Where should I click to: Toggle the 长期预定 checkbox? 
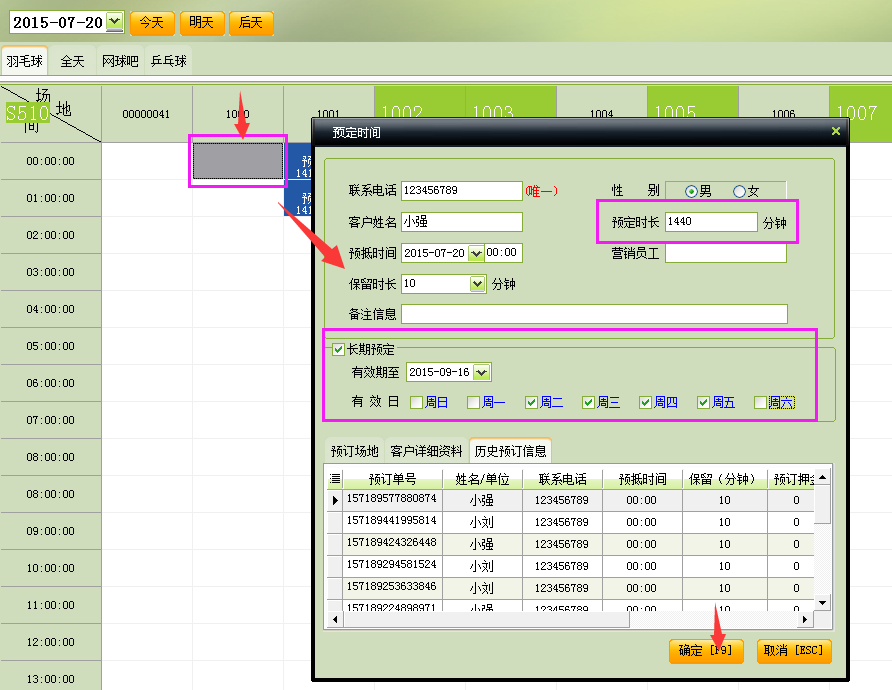click(x=338, y=349)
